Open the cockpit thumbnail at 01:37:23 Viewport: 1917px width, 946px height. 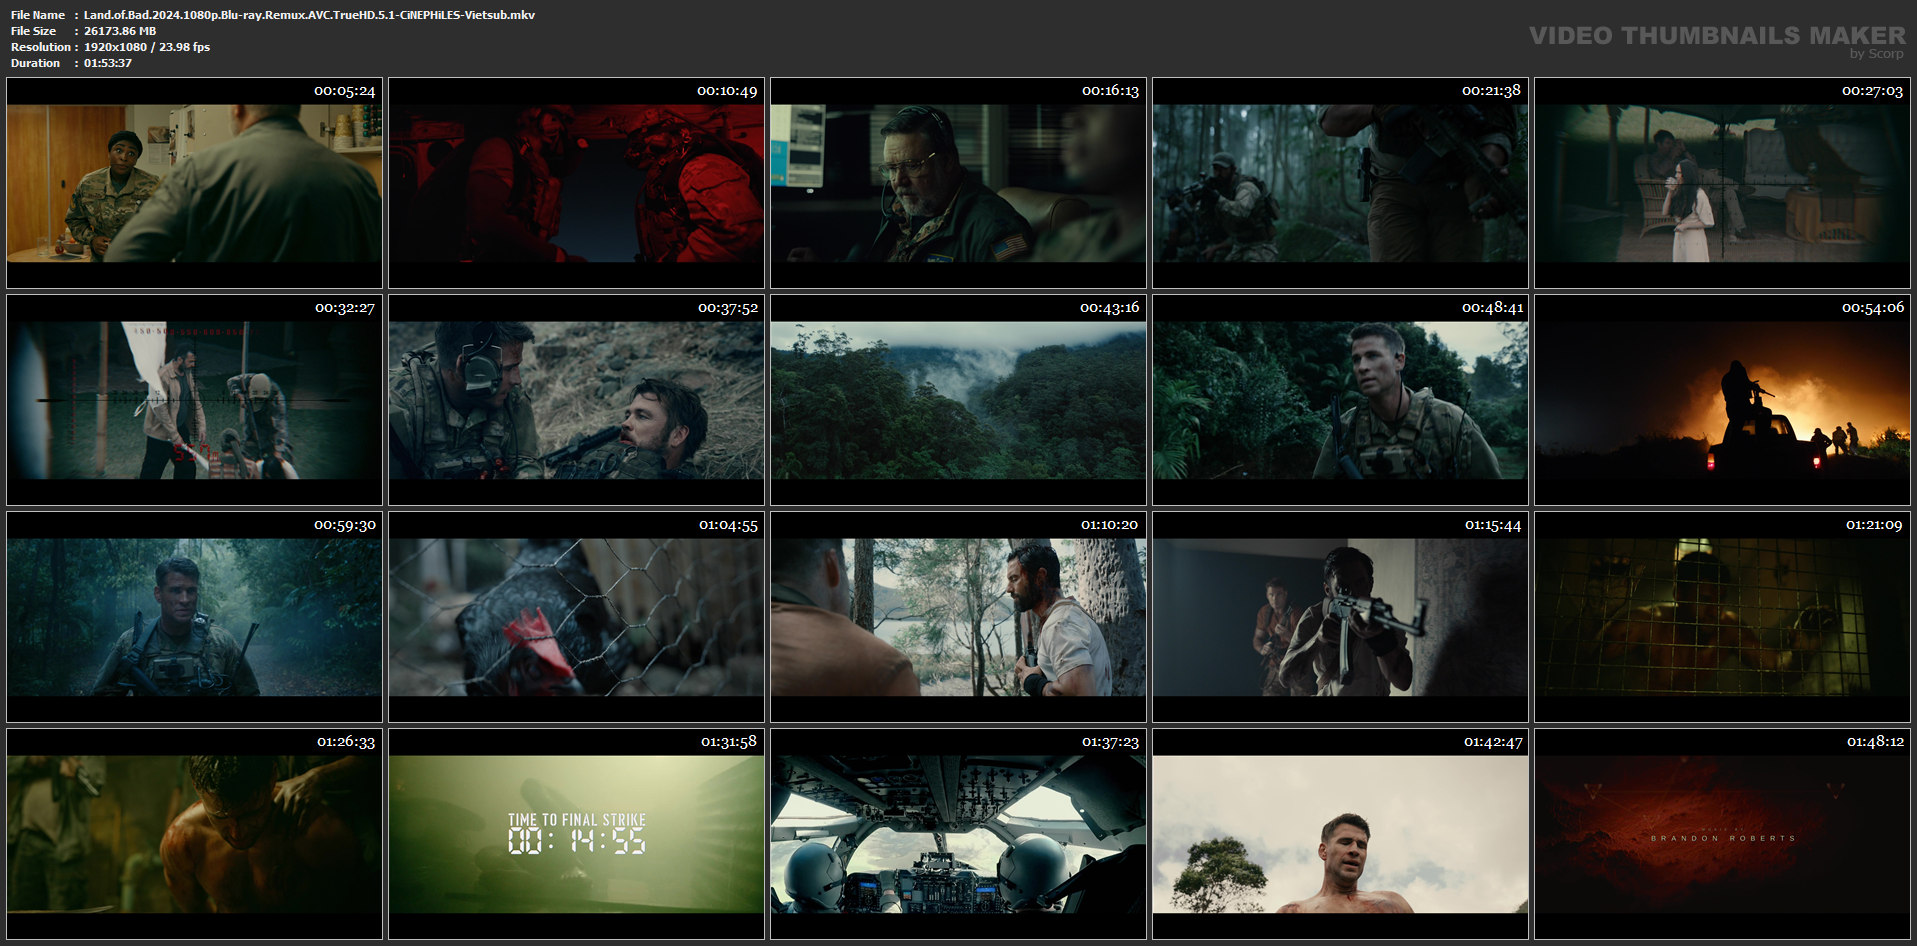coord(958,834)
